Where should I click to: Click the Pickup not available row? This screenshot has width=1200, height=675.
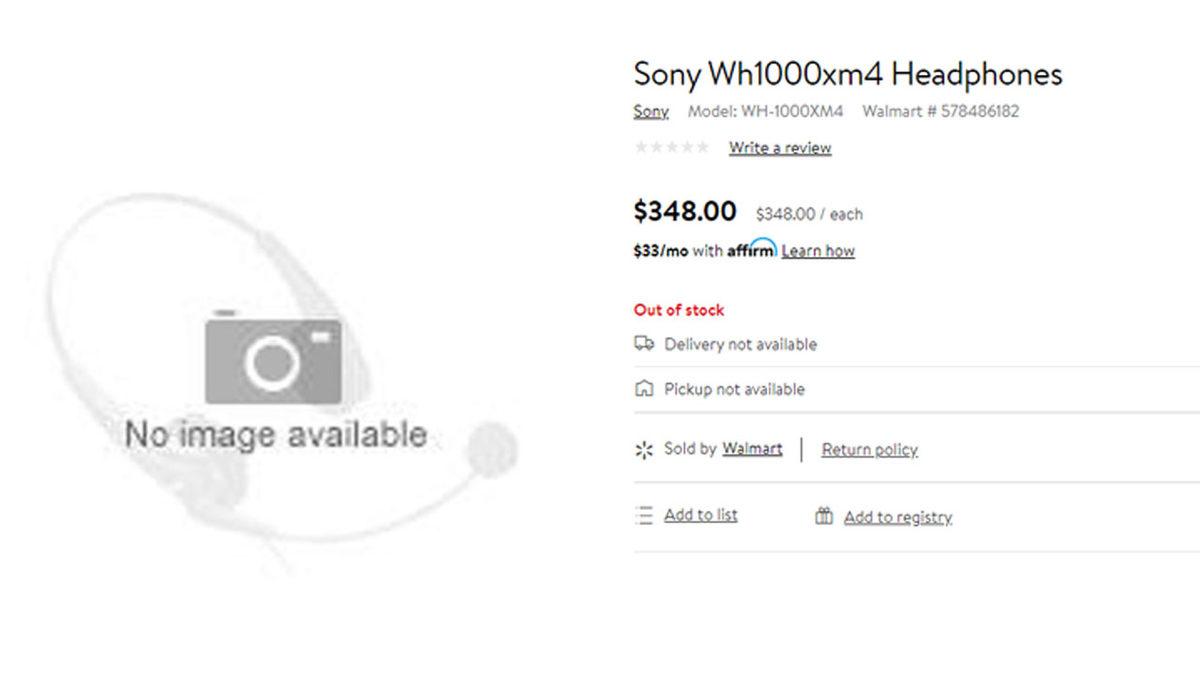pyautogui.click(x=732, y=389)
